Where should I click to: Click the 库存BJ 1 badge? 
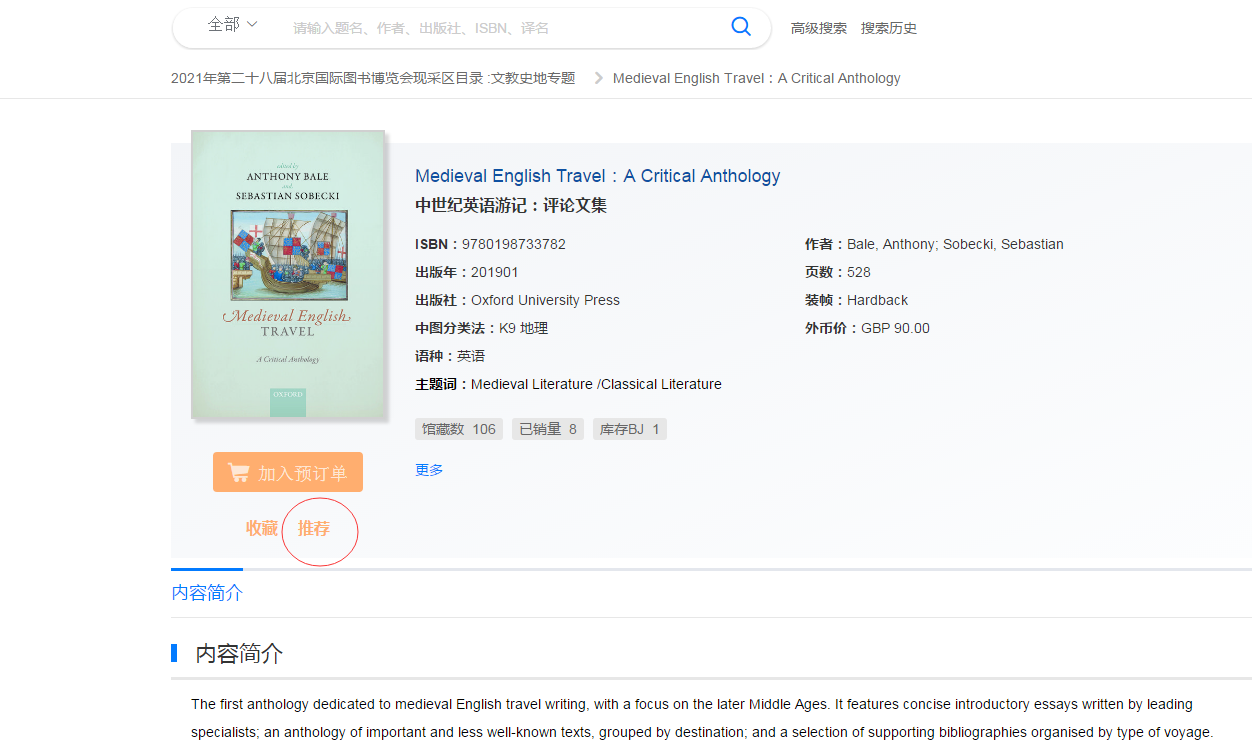point(629,429)
